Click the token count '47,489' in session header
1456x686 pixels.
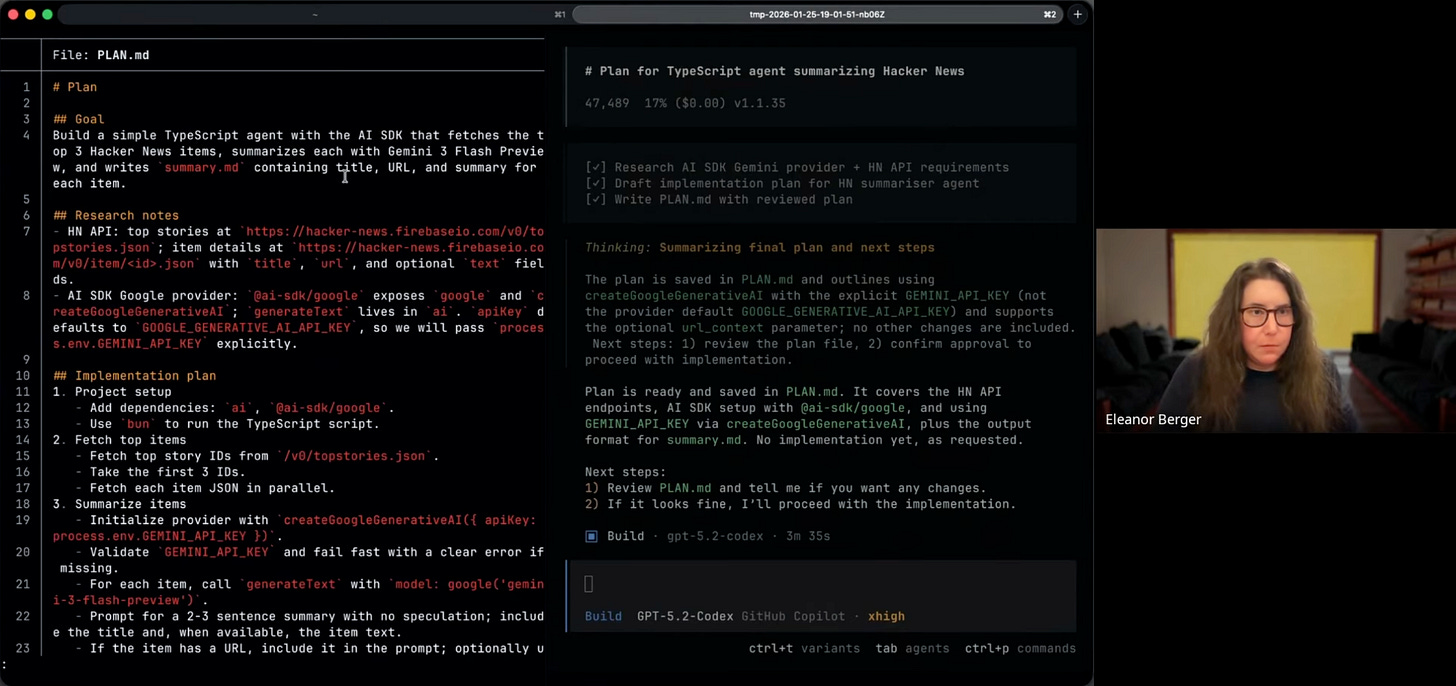(x=607, y=103)
